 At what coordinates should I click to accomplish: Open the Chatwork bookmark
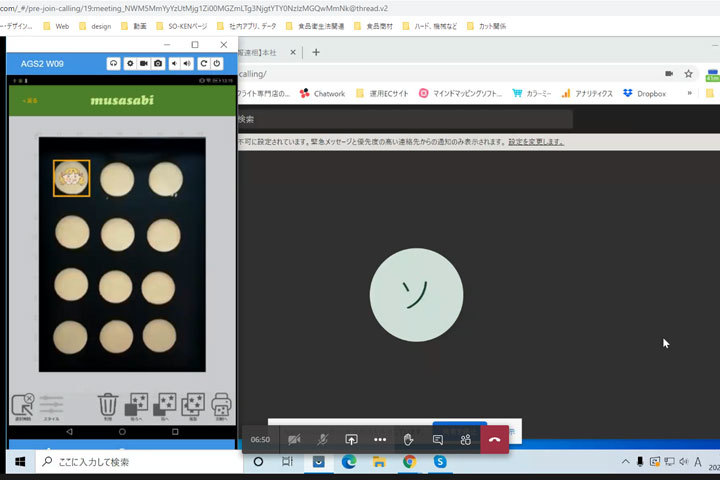322,94
